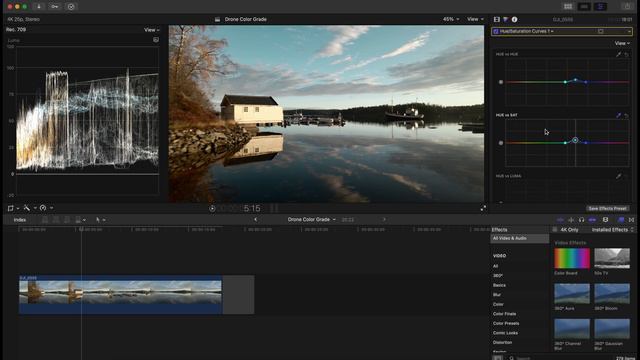Select the drone clip in the timeline
This screenshot has width=640, height=360.
point(120,295)
